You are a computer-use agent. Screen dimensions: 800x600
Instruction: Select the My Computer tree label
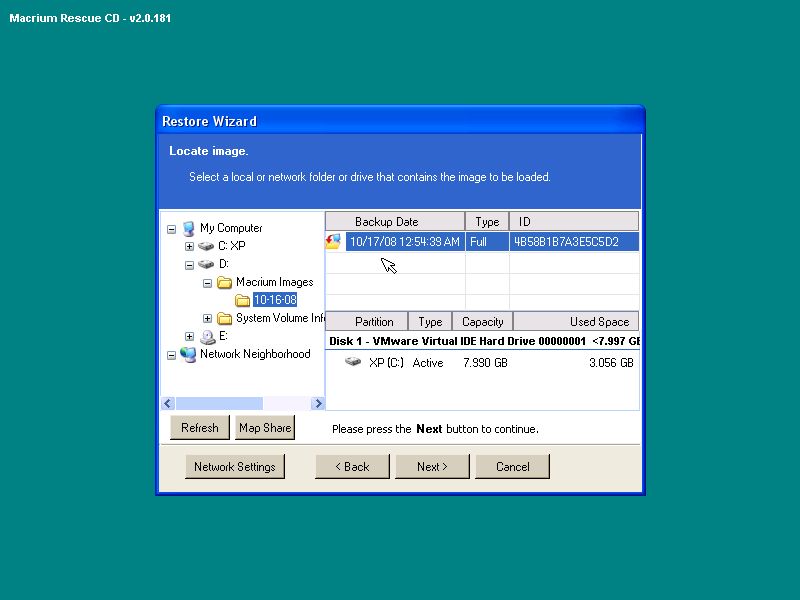tap(231, 228)
